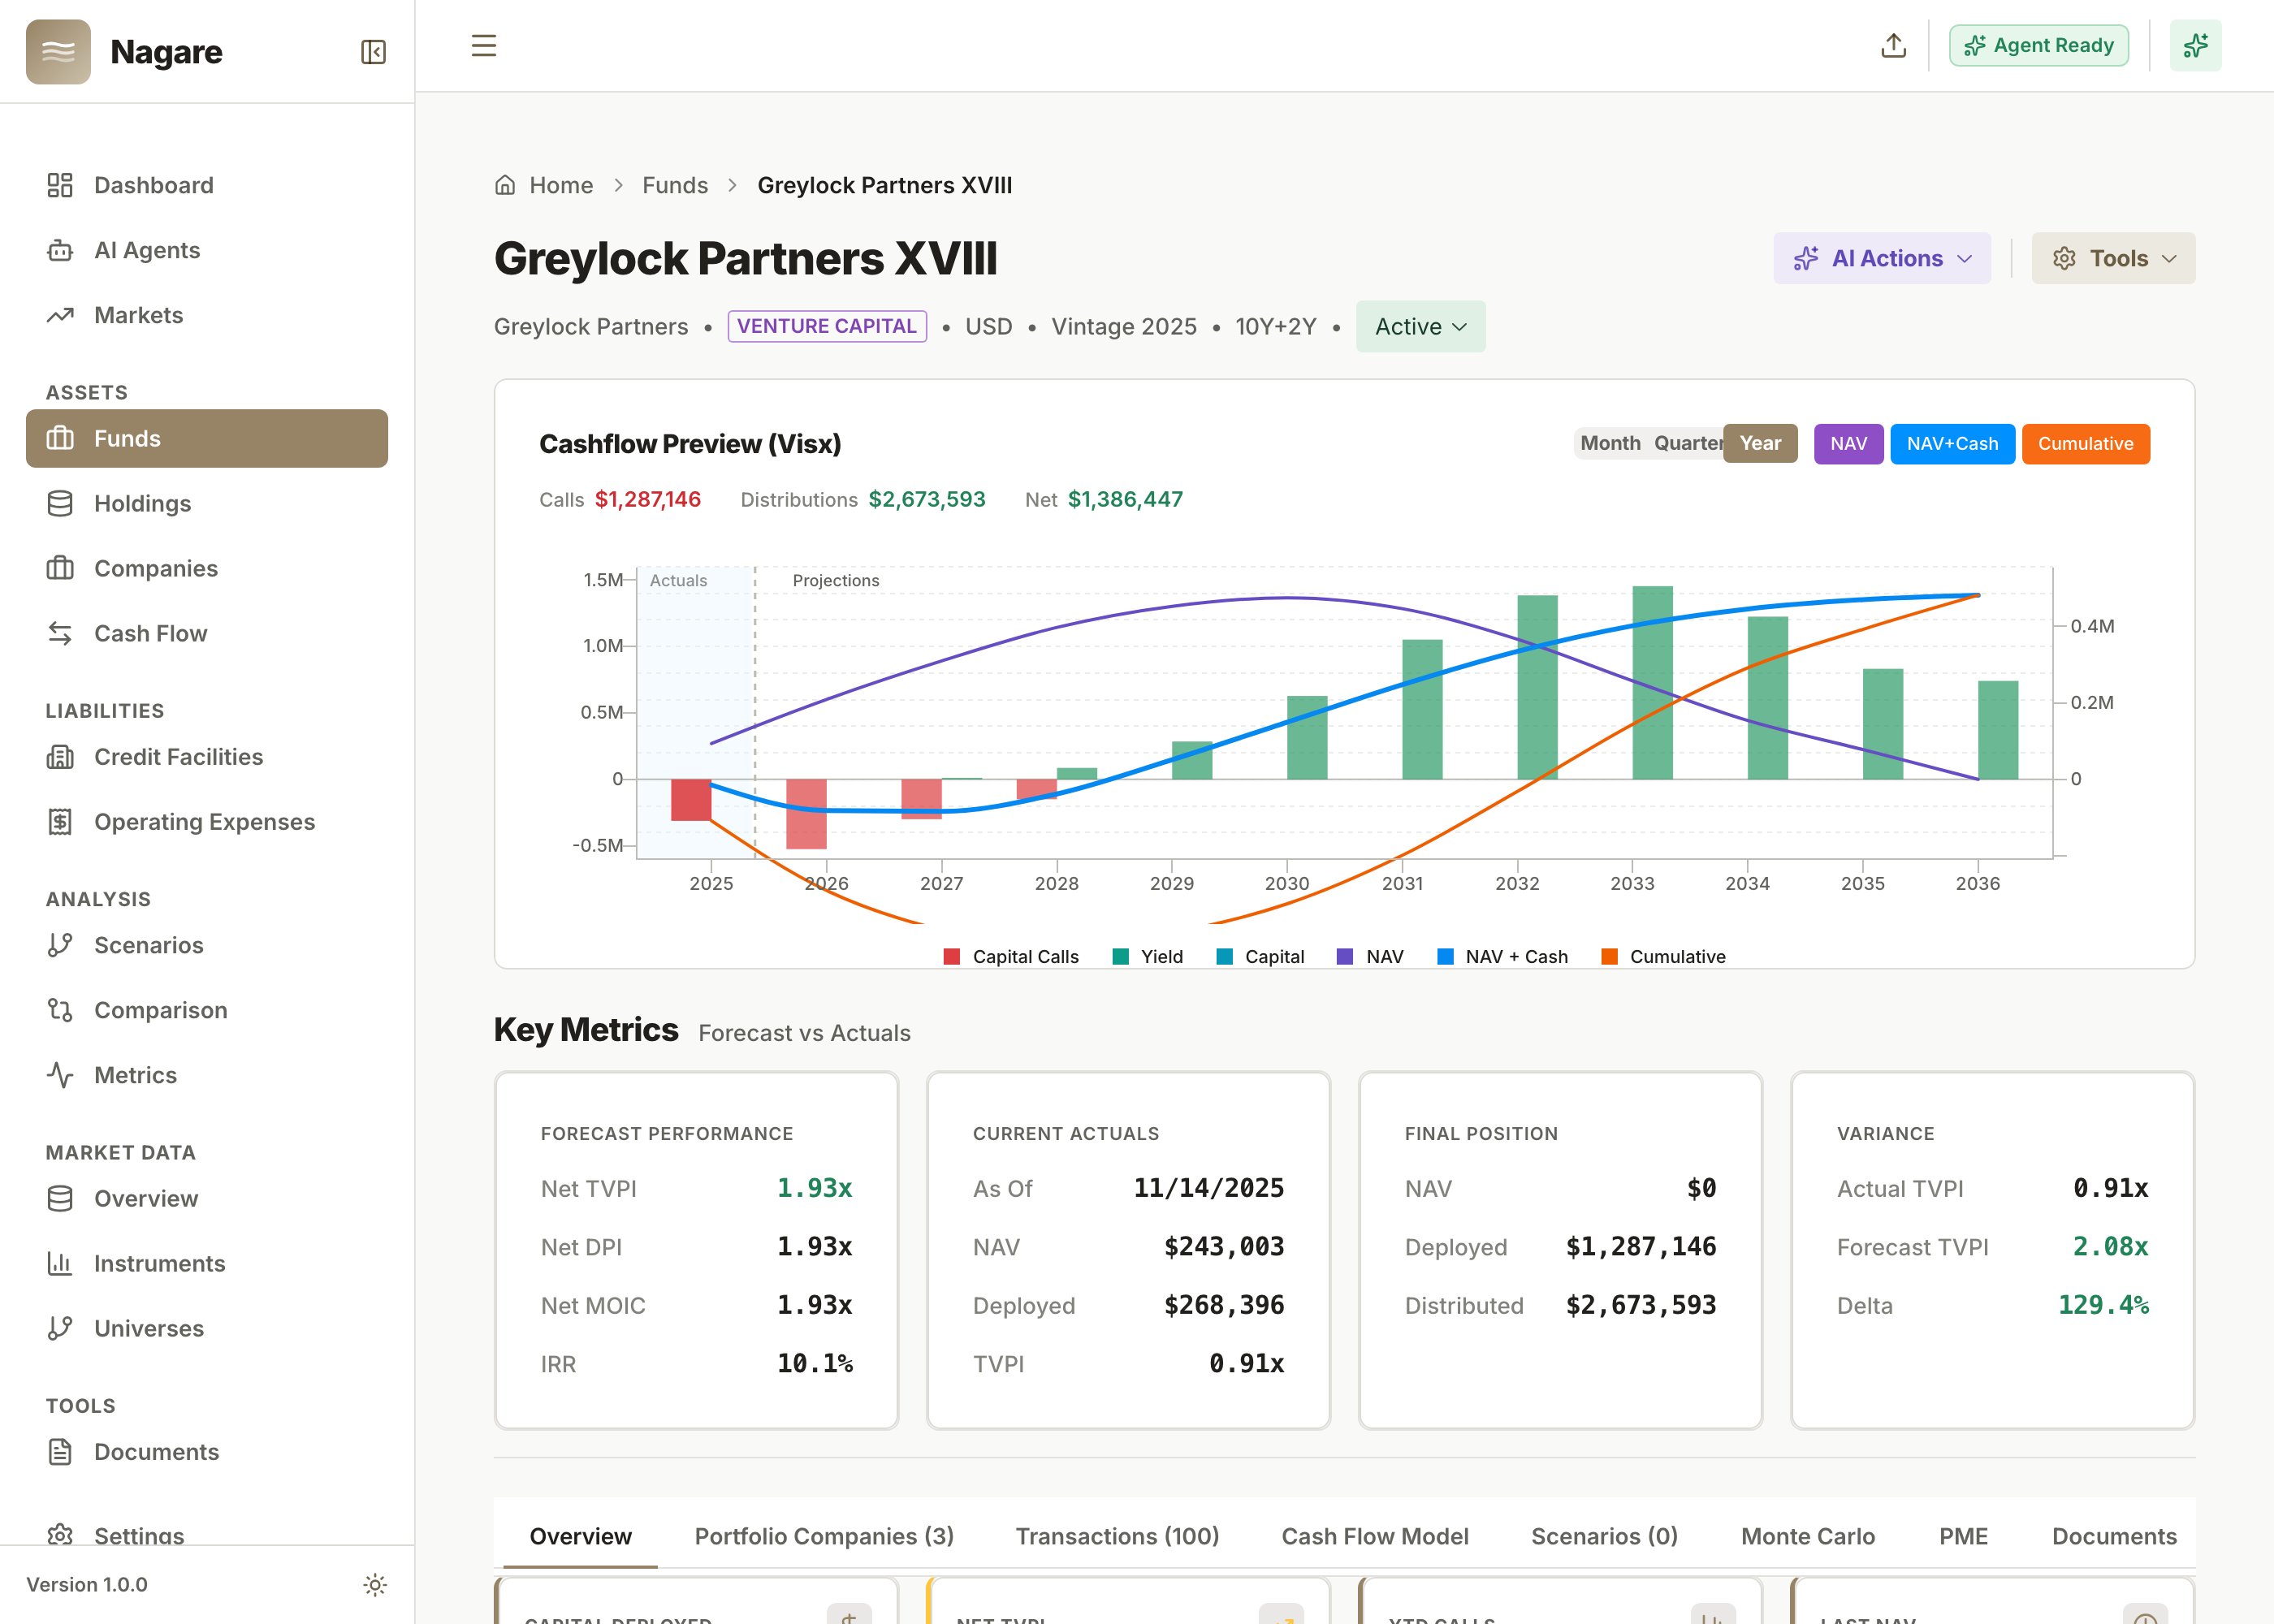Screen dimensions: 2274x1624
Task: Open the Monte Carlo tab
Action: pyautogui.click(x=1808, y=1536)
